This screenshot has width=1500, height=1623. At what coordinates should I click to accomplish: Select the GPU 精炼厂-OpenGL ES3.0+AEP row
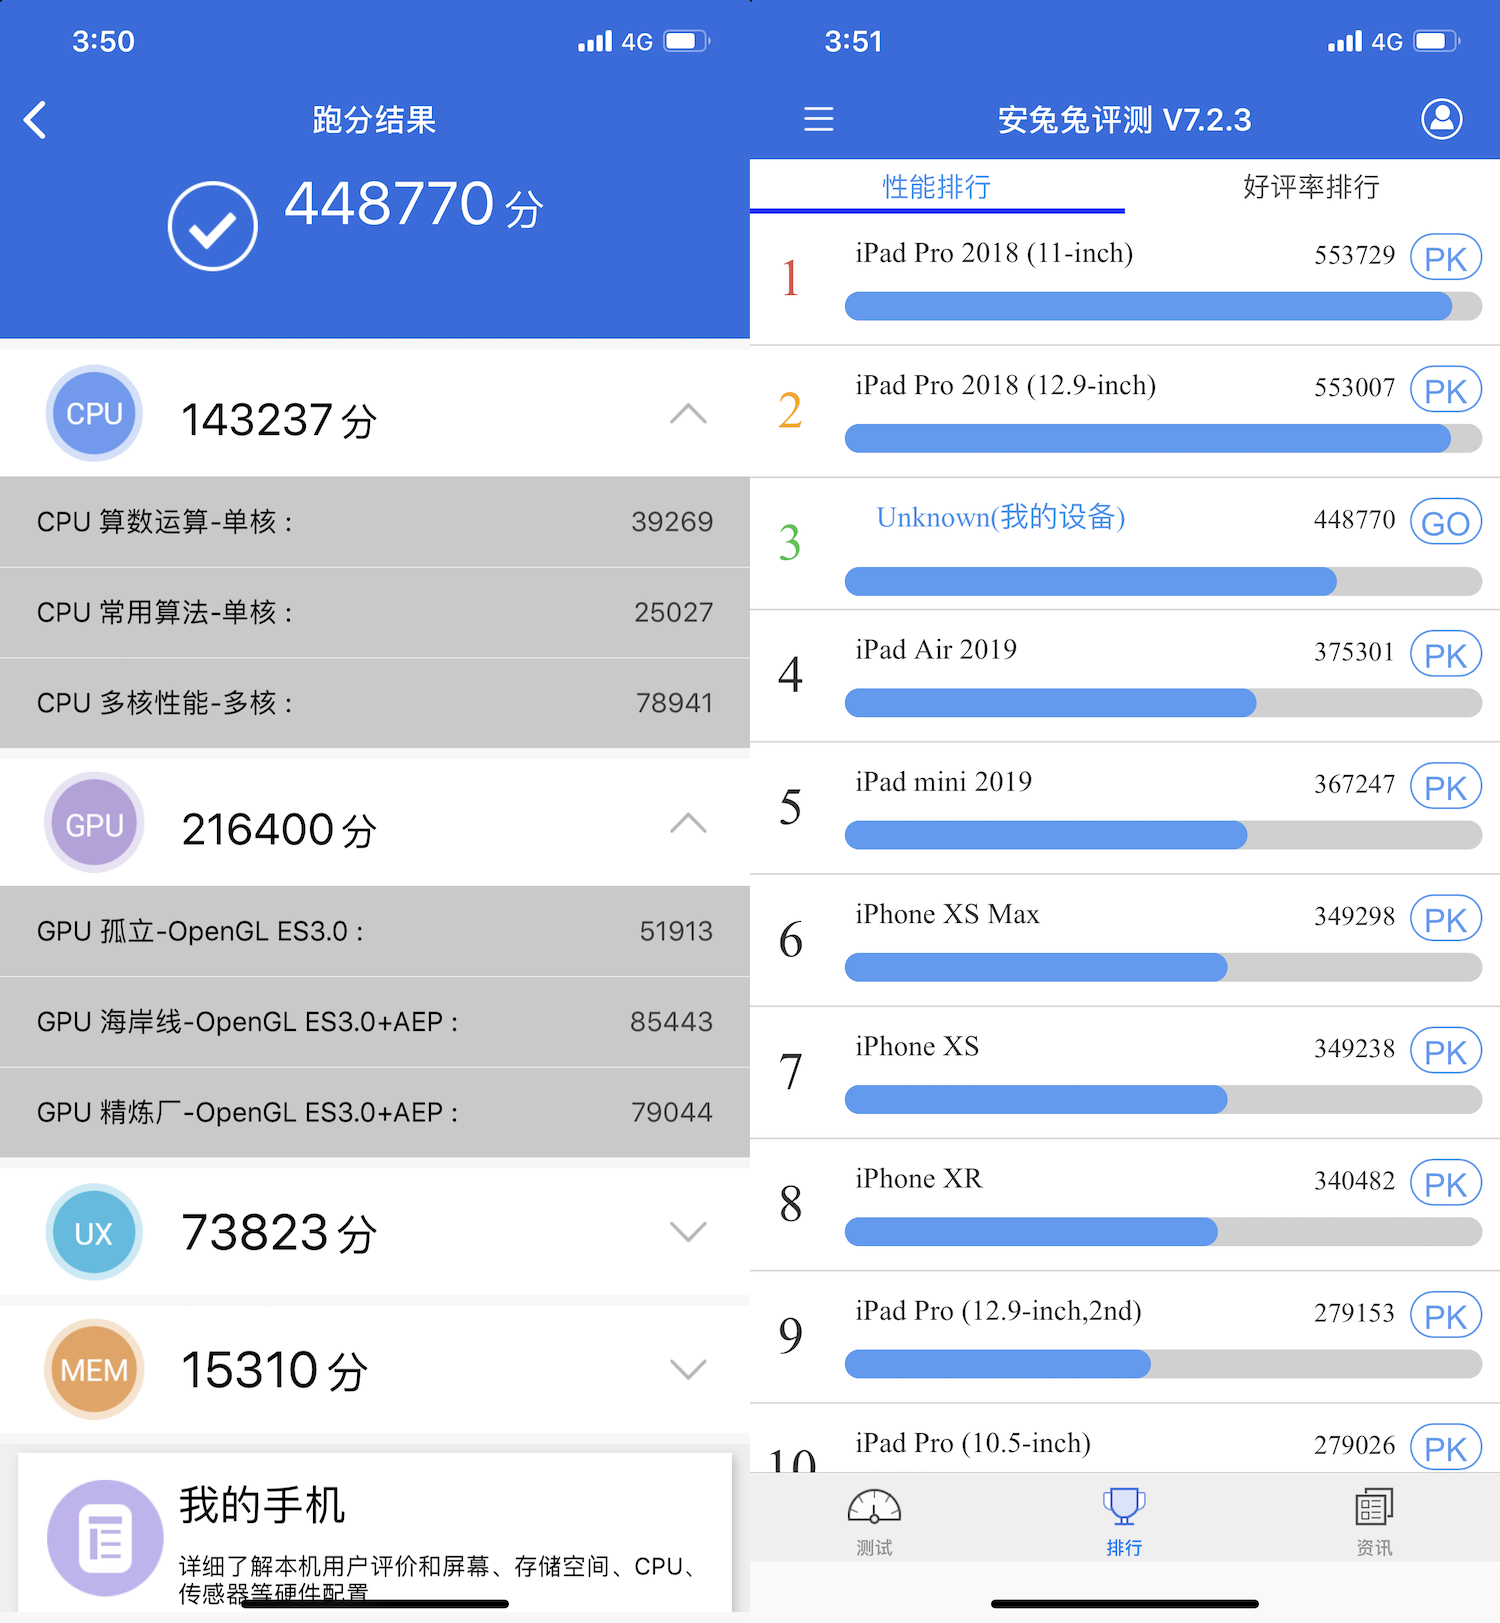(375, 1112)
